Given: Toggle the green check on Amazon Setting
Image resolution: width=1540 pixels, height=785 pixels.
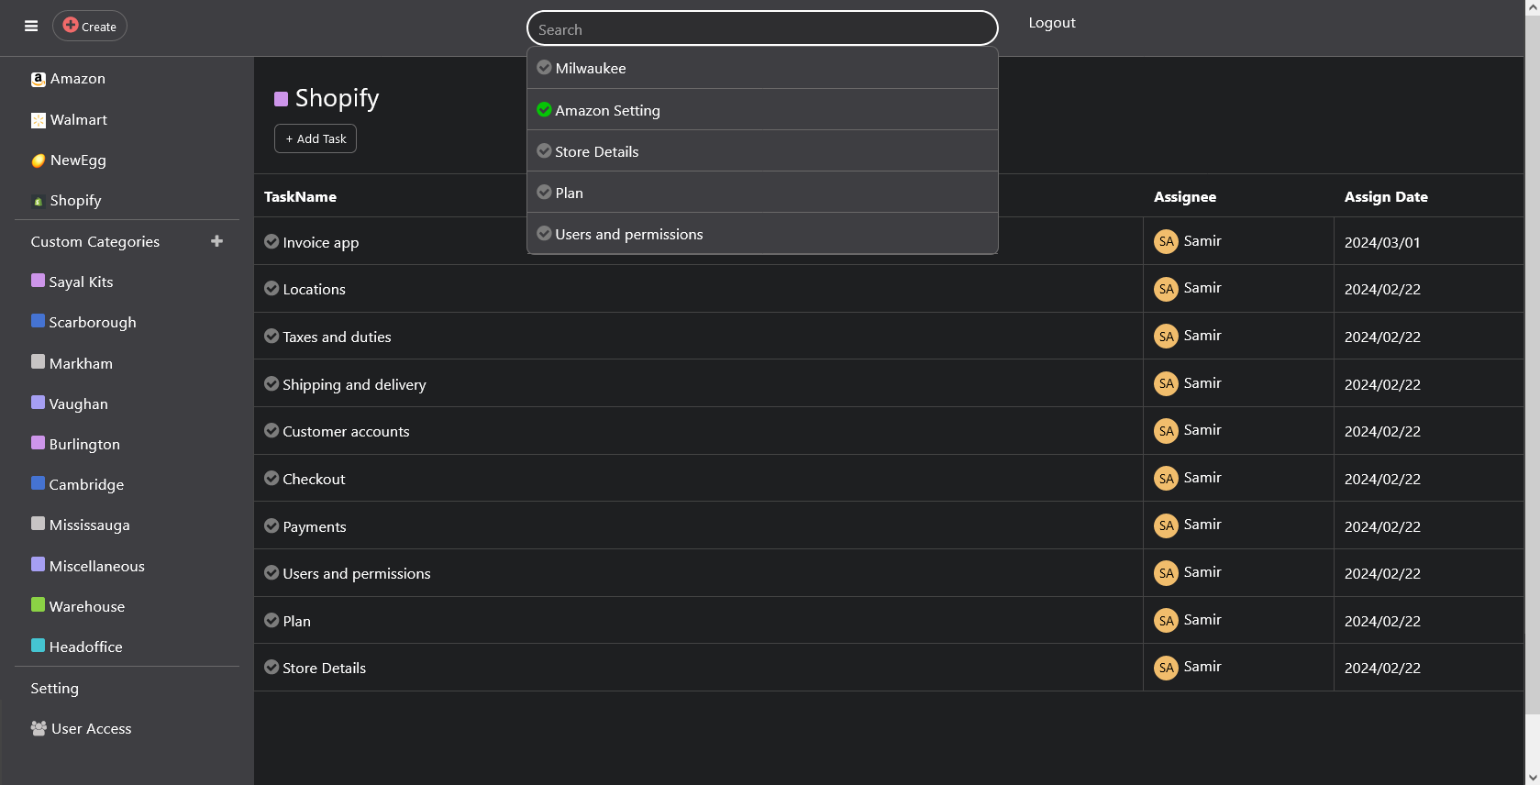Looking at the screenshot, I should pyautogui.click(x=544, y=110).
